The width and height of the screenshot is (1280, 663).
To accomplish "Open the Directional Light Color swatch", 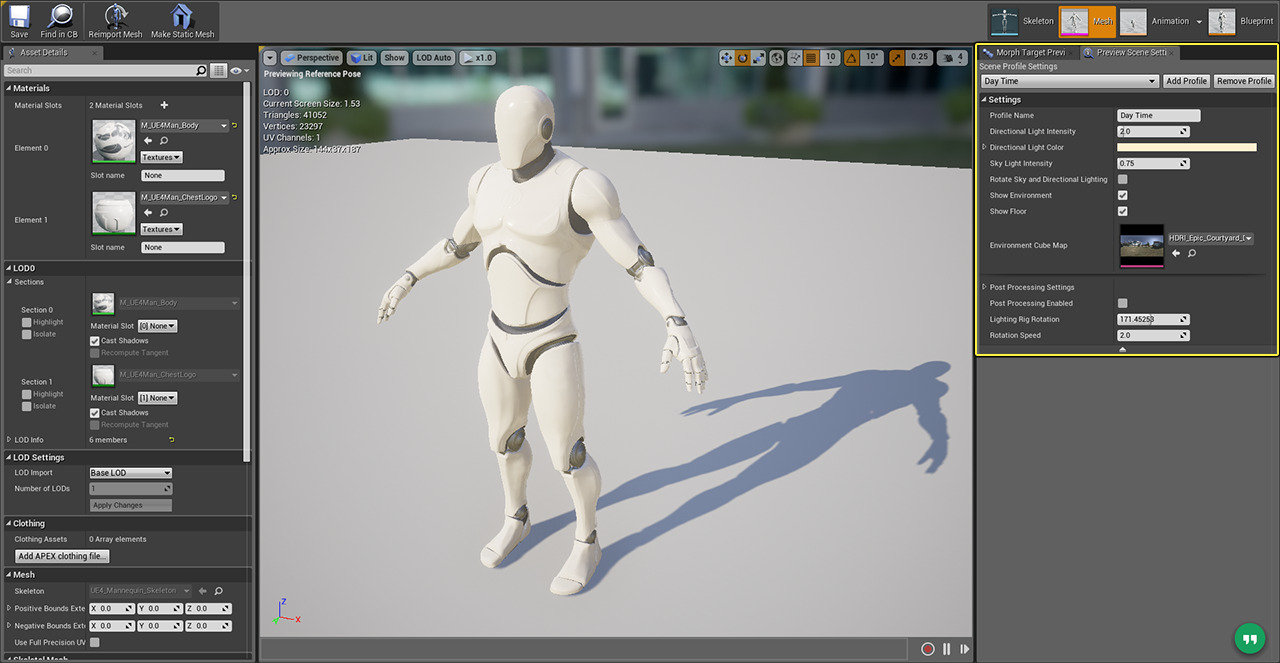I will click(1186, 148).
